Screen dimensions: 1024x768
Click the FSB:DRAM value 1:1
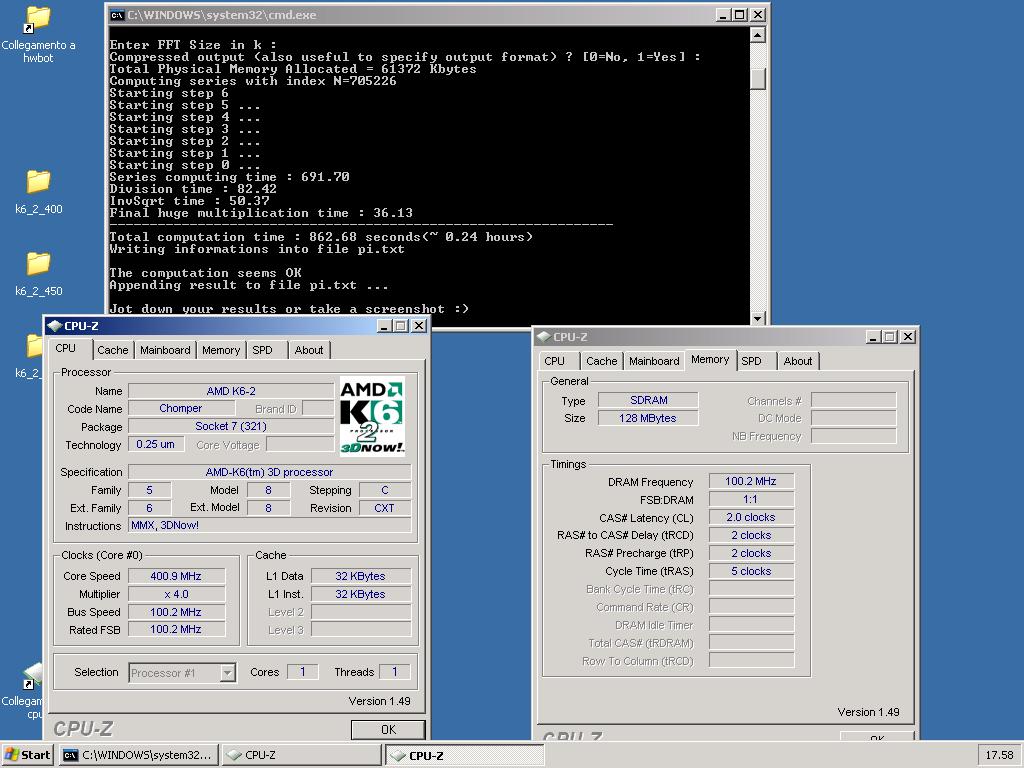coord(751,500)
